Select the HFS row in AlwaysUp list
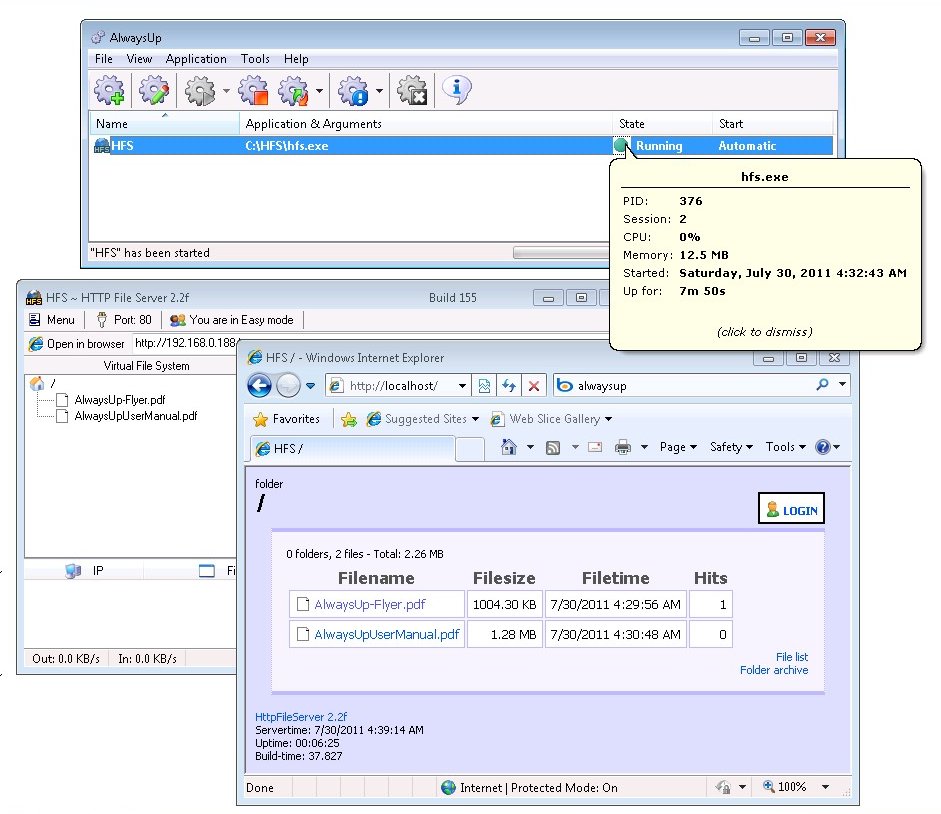This screenshot has width=941, height=814. [x=461, y=146]
